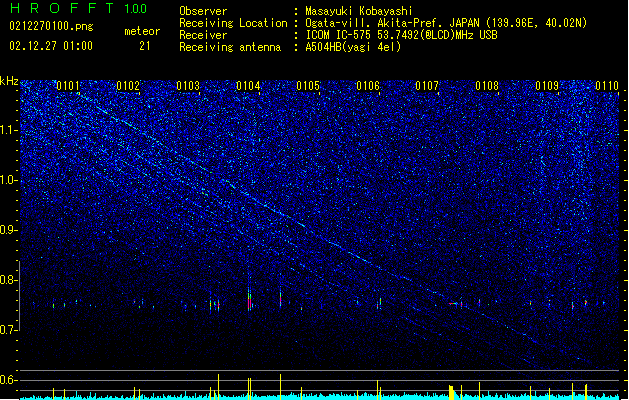Click the 1.1 frequency axis label
The image size is (629, 400).
9,130
